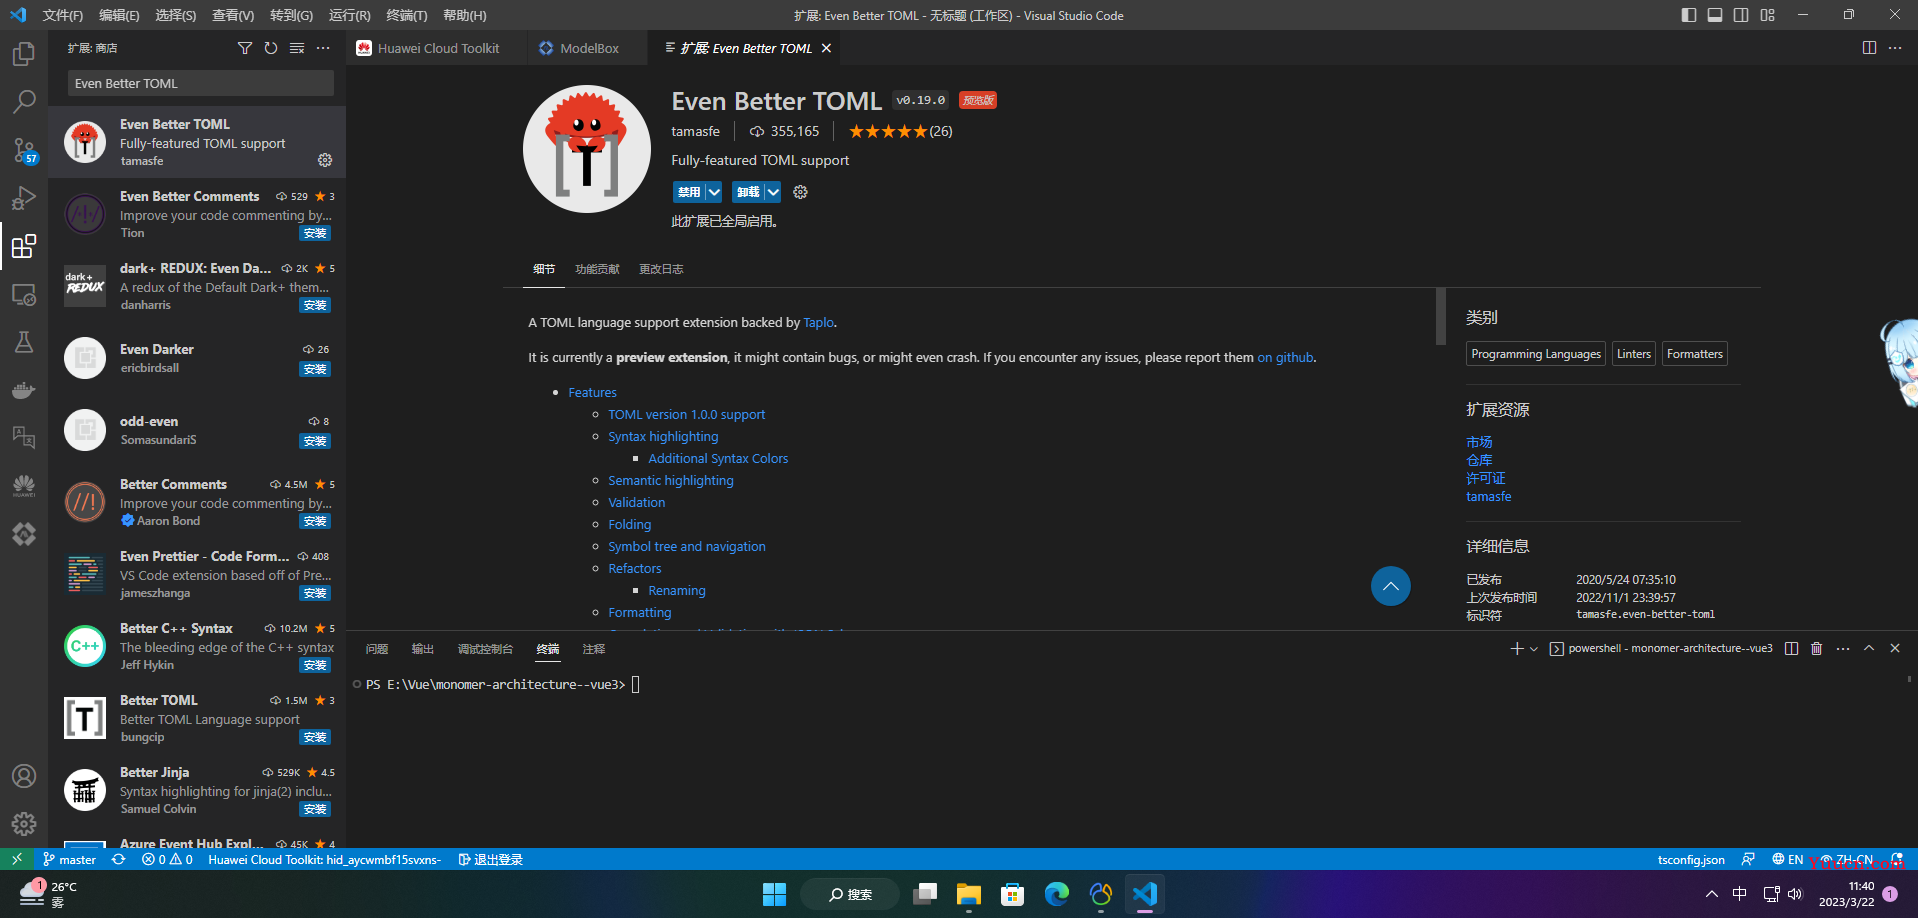Kill the terminal with trash icon

(1817, 649)
